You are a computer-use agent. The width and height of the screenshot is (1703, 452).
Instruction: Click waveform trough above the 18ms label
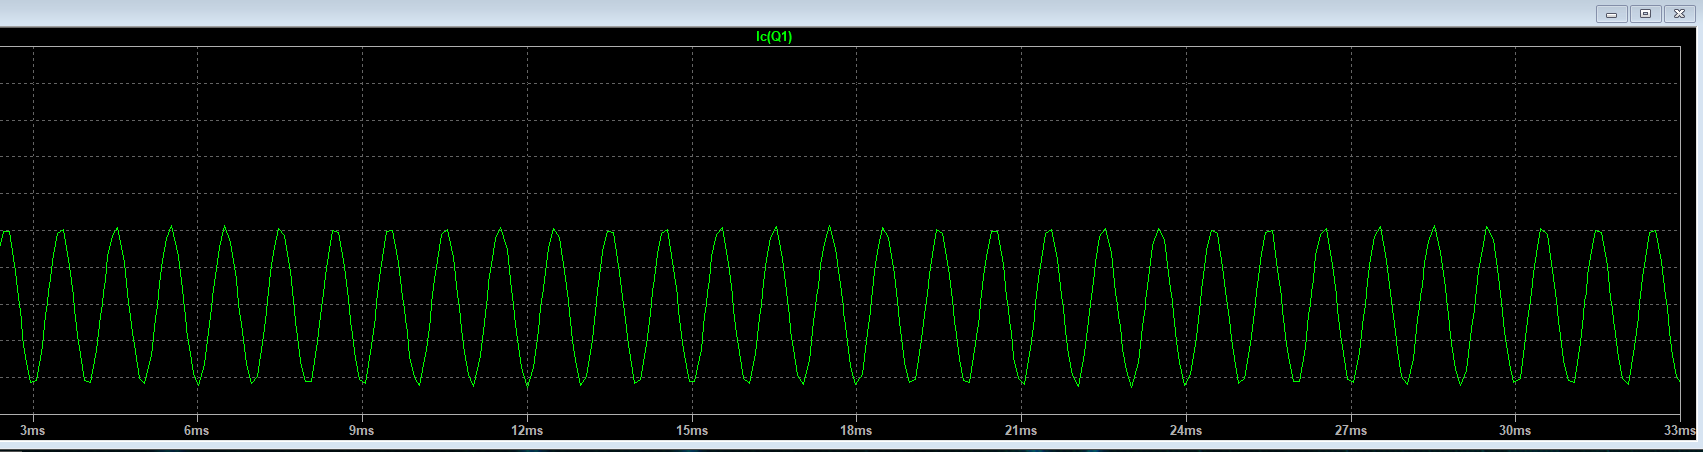tap(856, 383)
